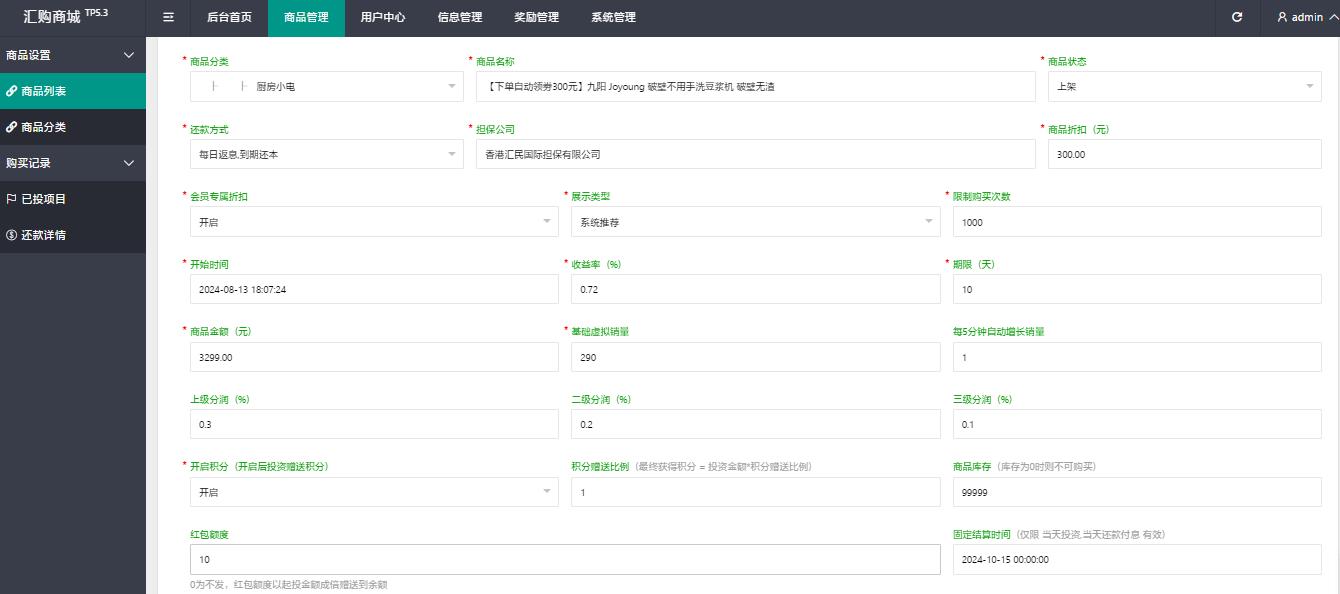Click the 商品金额 field showing 3299.00

(x=374, y=357)
